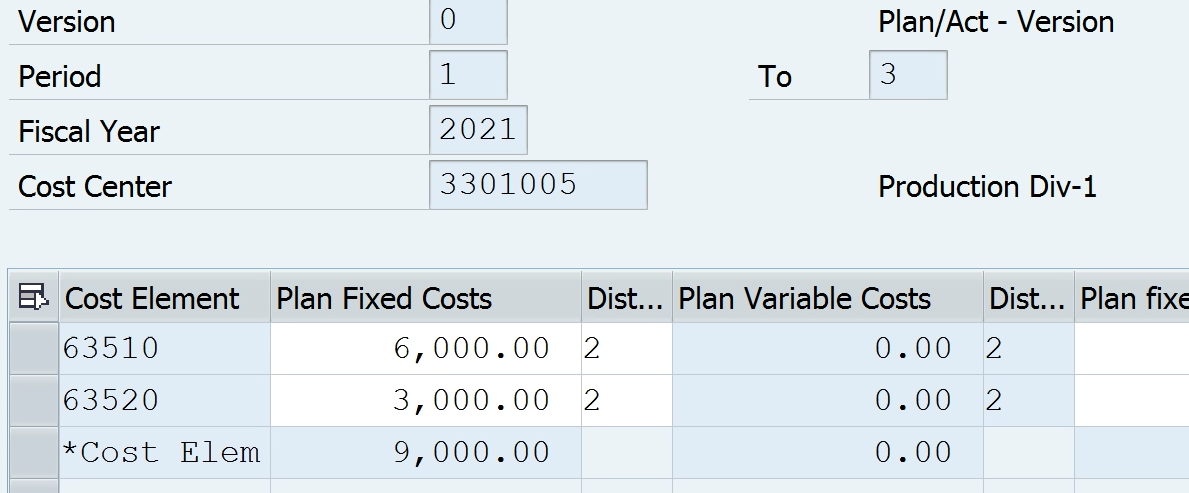The image size is (1189, 493).
Task: Click the Cost Element column header
Action: 153,298
